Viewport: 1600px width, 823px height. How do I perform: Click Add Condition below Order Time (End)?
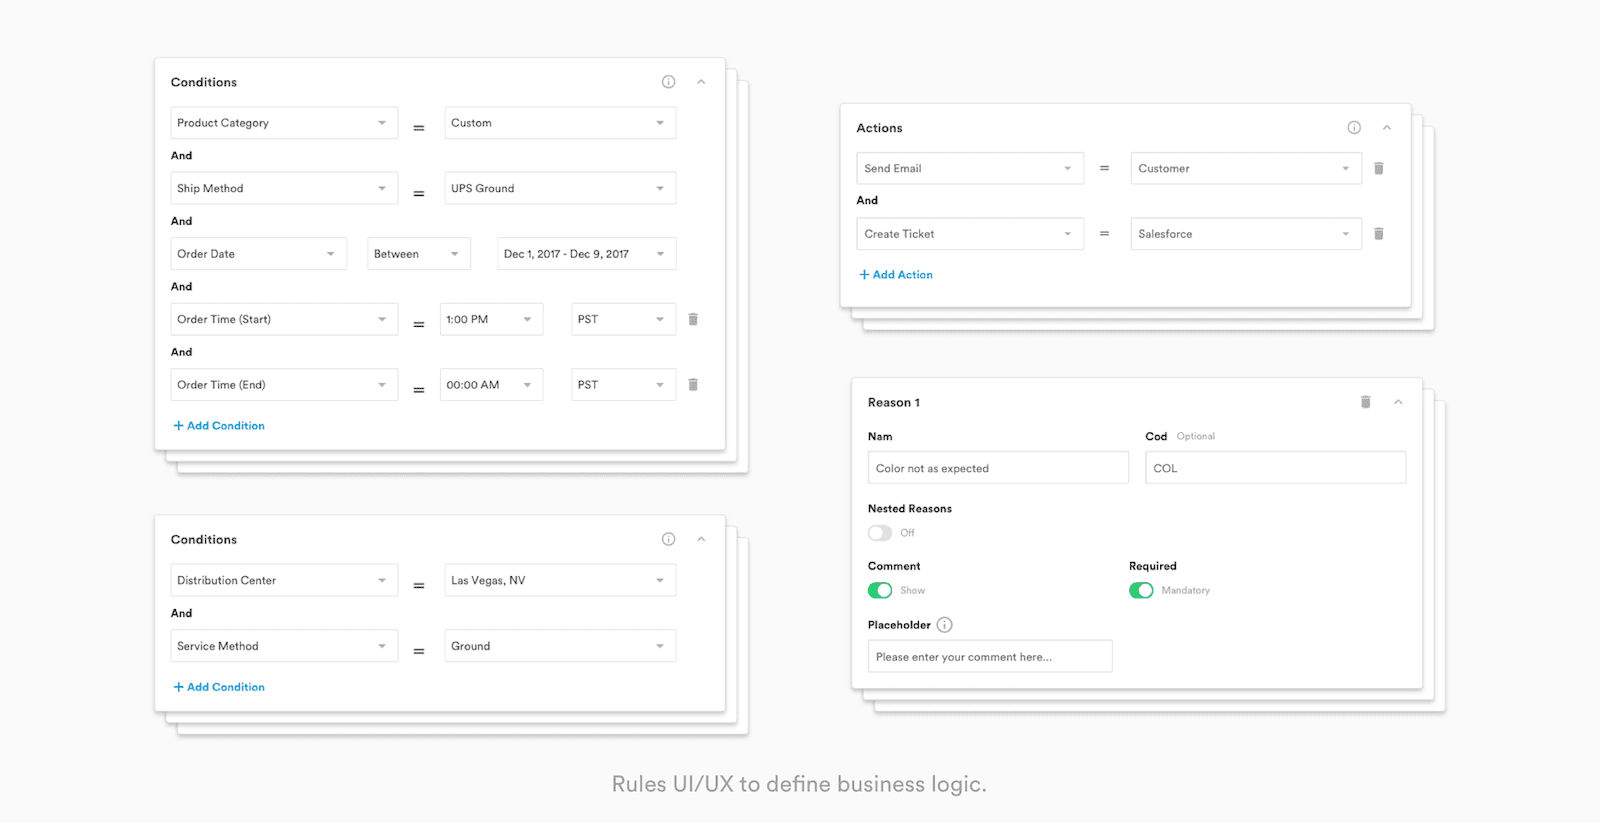[x=219, y=426]
